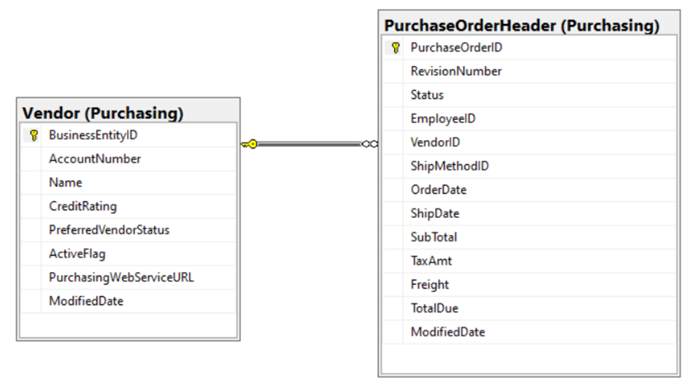
Task: Click the primary key icon beside BusinessEntityID
Action: tap(34, 135)
